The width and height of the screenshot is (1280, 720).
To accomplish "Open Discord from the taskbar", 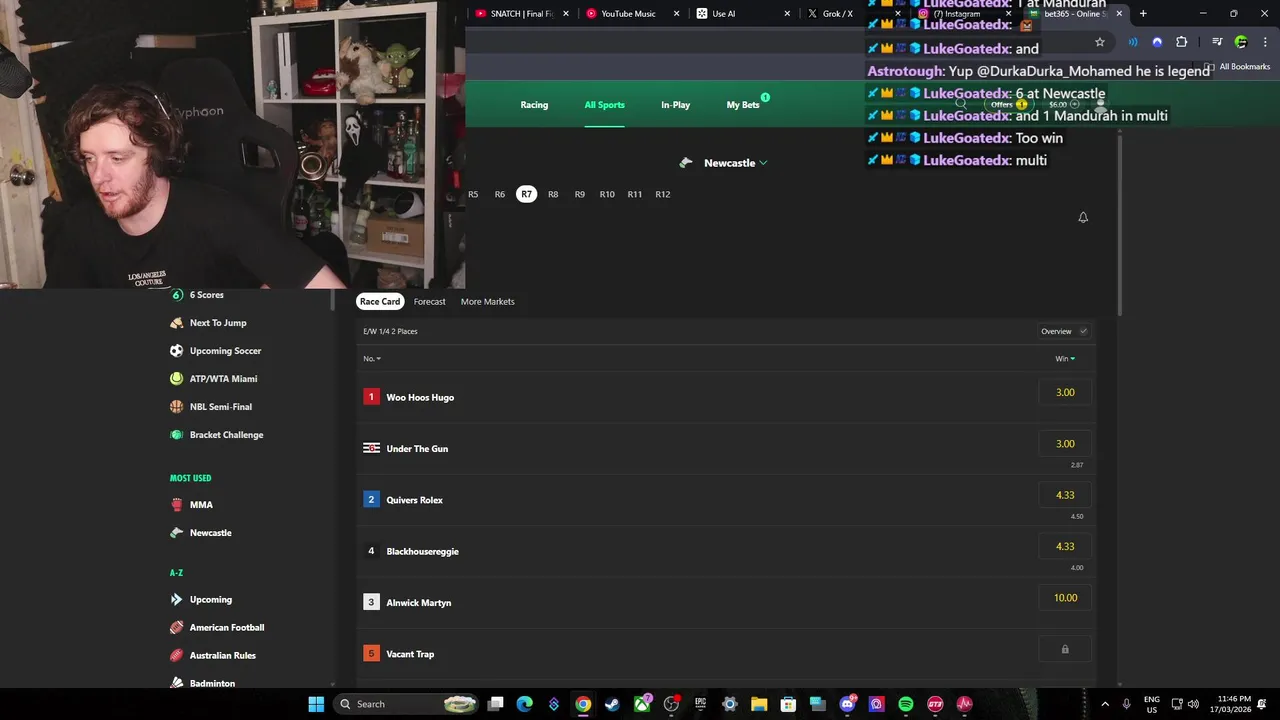I will click(847, 704).
